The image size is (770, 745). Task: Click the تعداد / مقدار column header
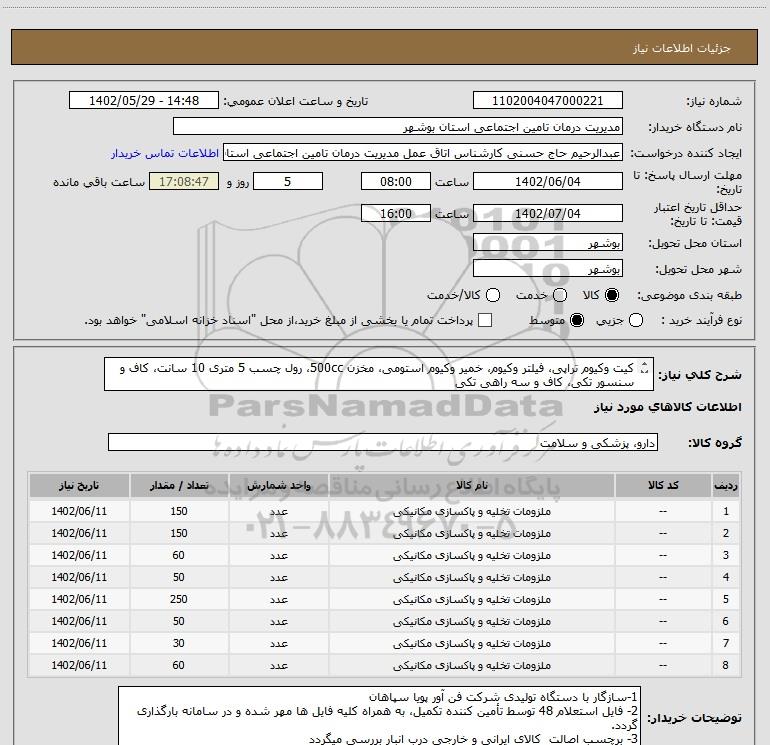click(179, 485)
